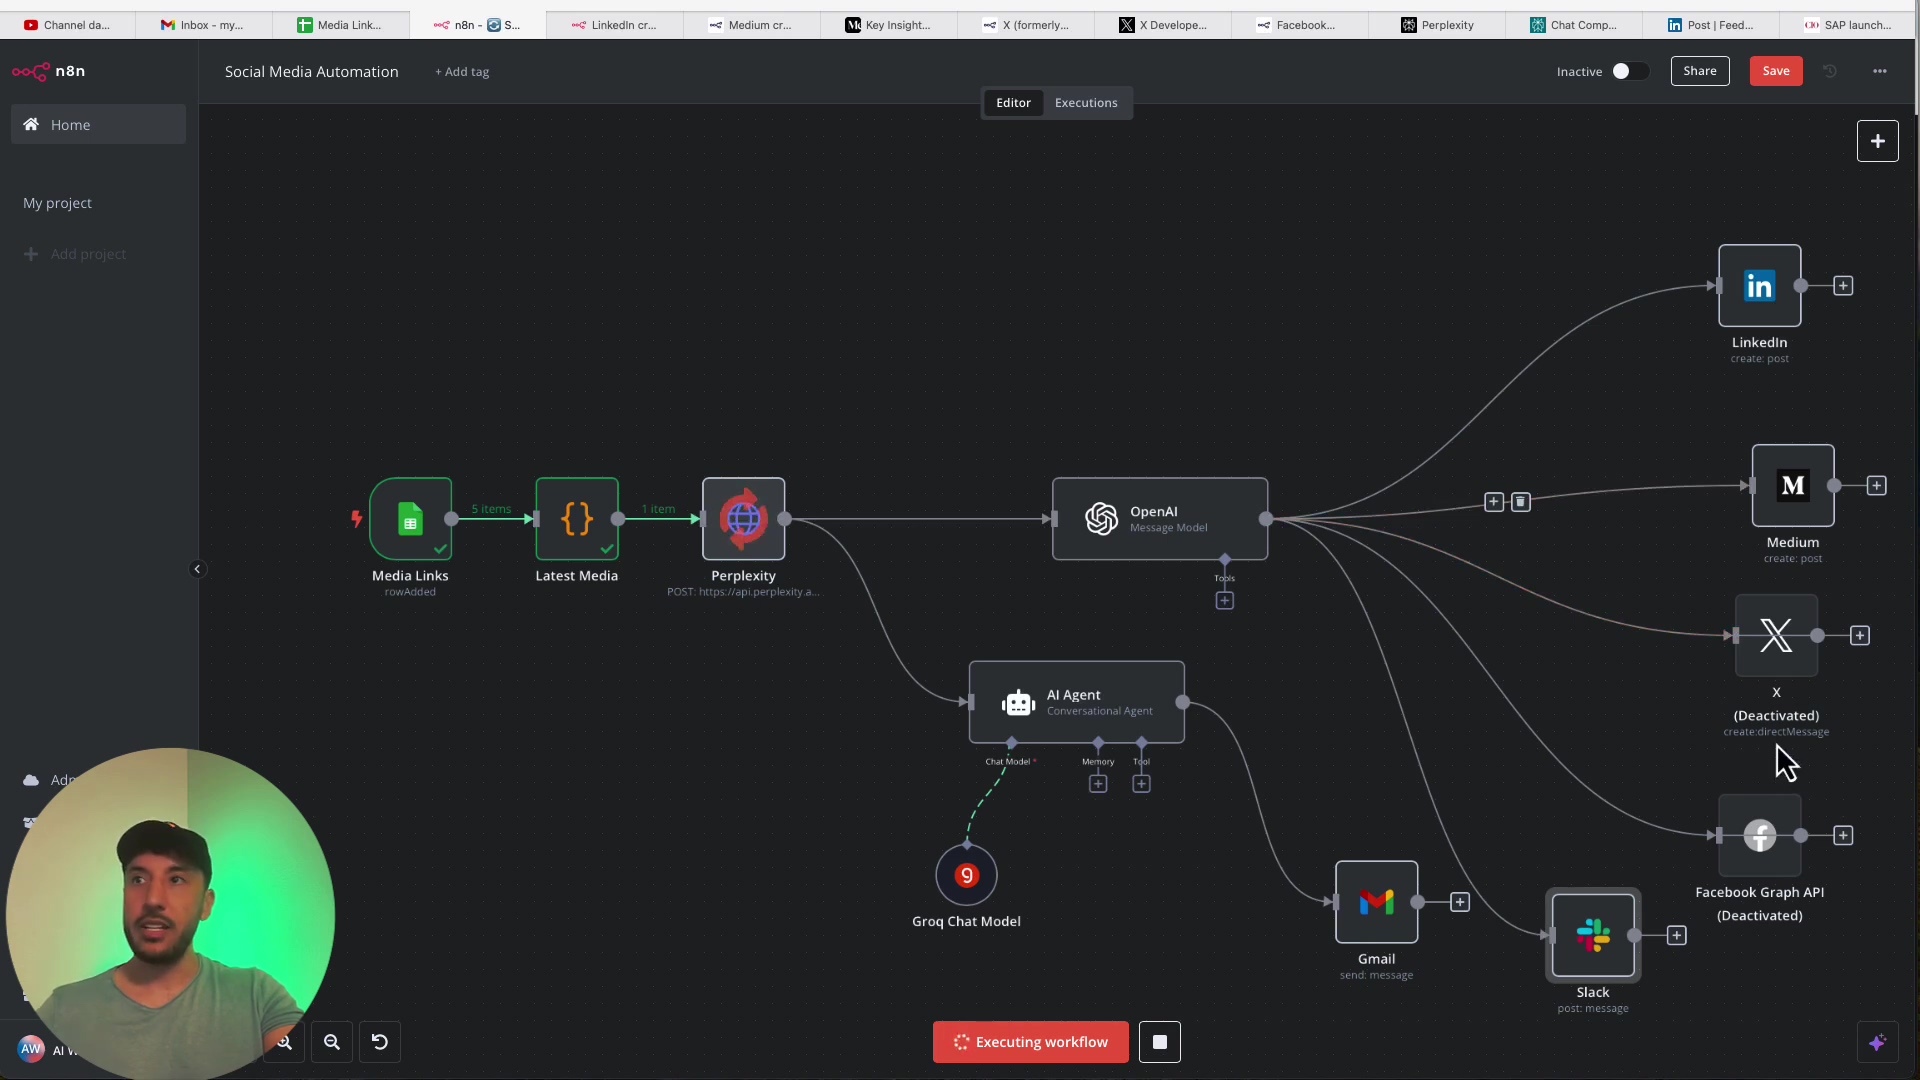Add node after Slack output
The width and height of the screenshot is (1920, 1080).
1677,935
